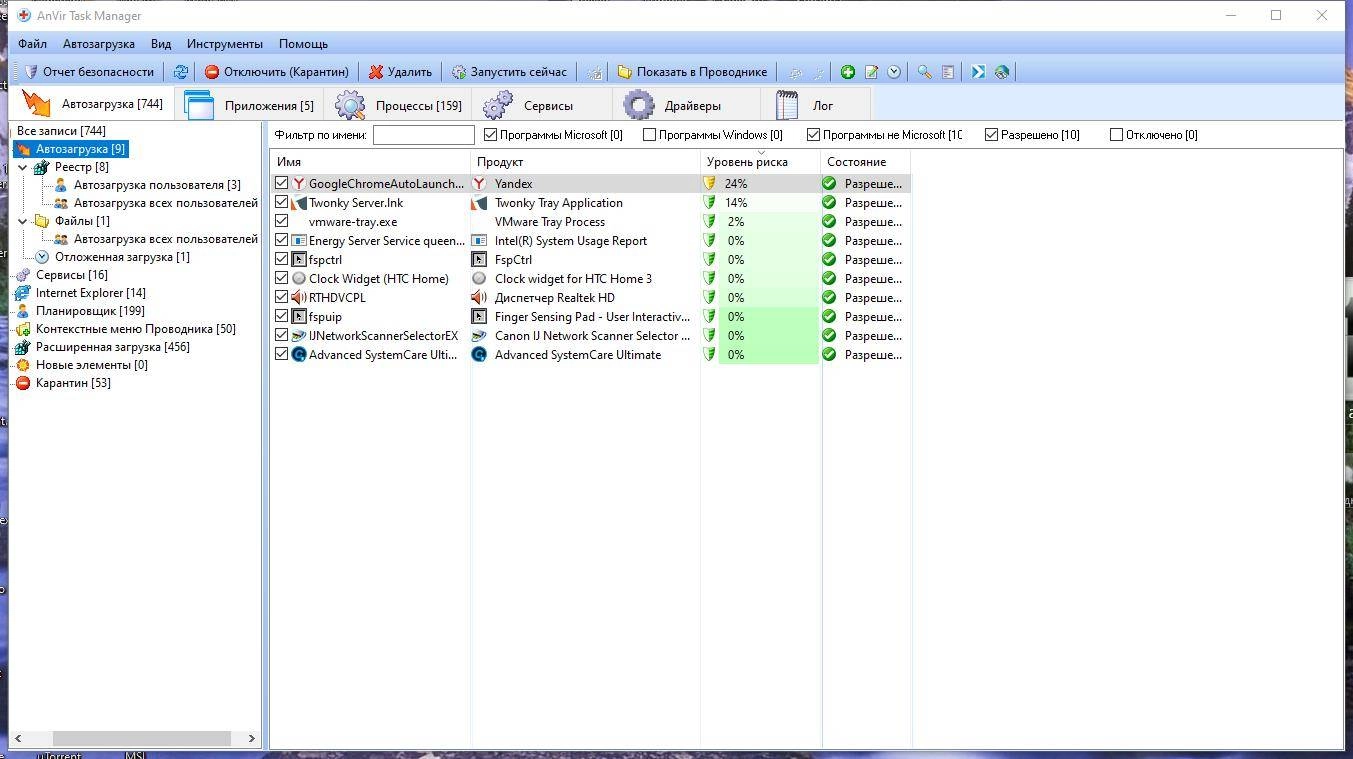1353x759 pixels.
Task: Switch to the Приложения [5] tab
Action: (x=249, y=105)
